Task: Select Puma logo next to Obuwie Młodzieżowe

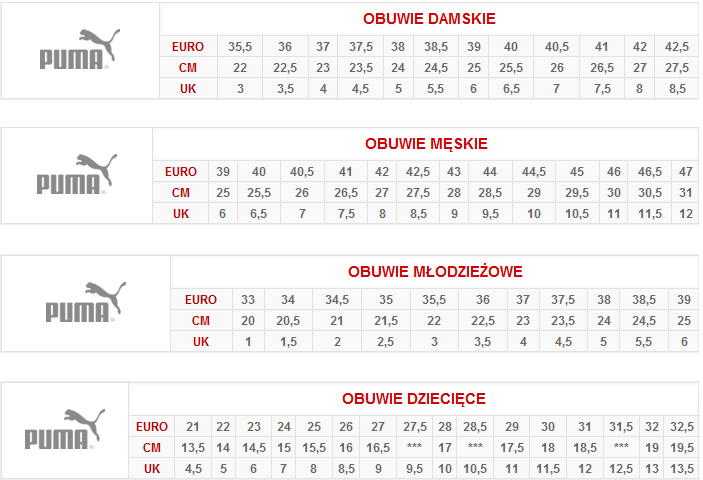Action: (x=85, y=302)
